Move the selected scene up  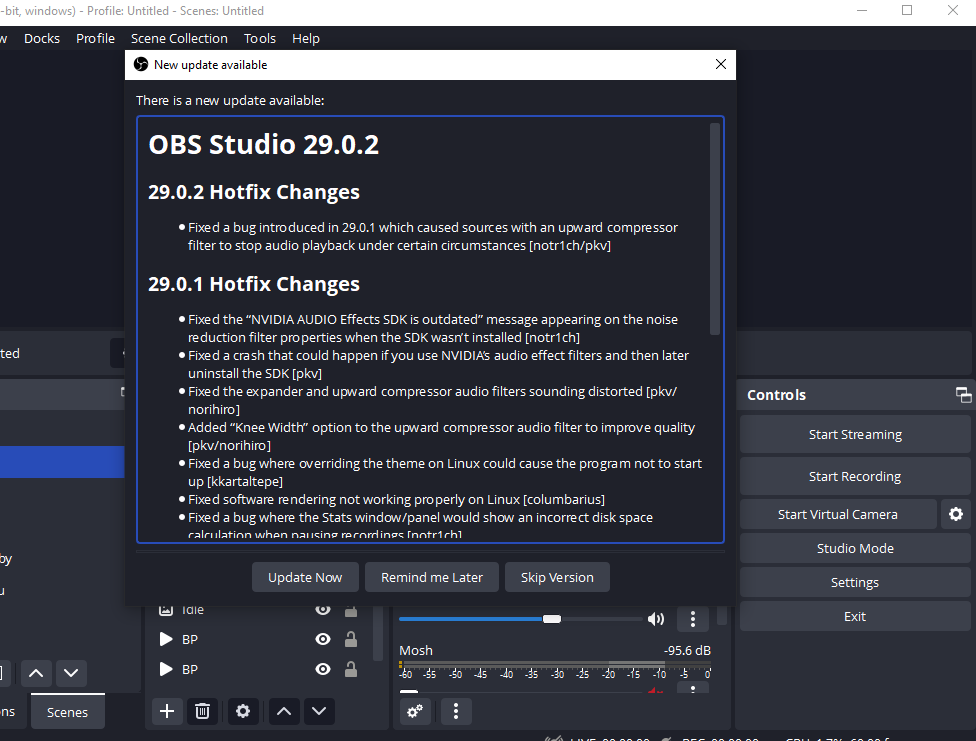pyautogui.click(x=36, y=673)
